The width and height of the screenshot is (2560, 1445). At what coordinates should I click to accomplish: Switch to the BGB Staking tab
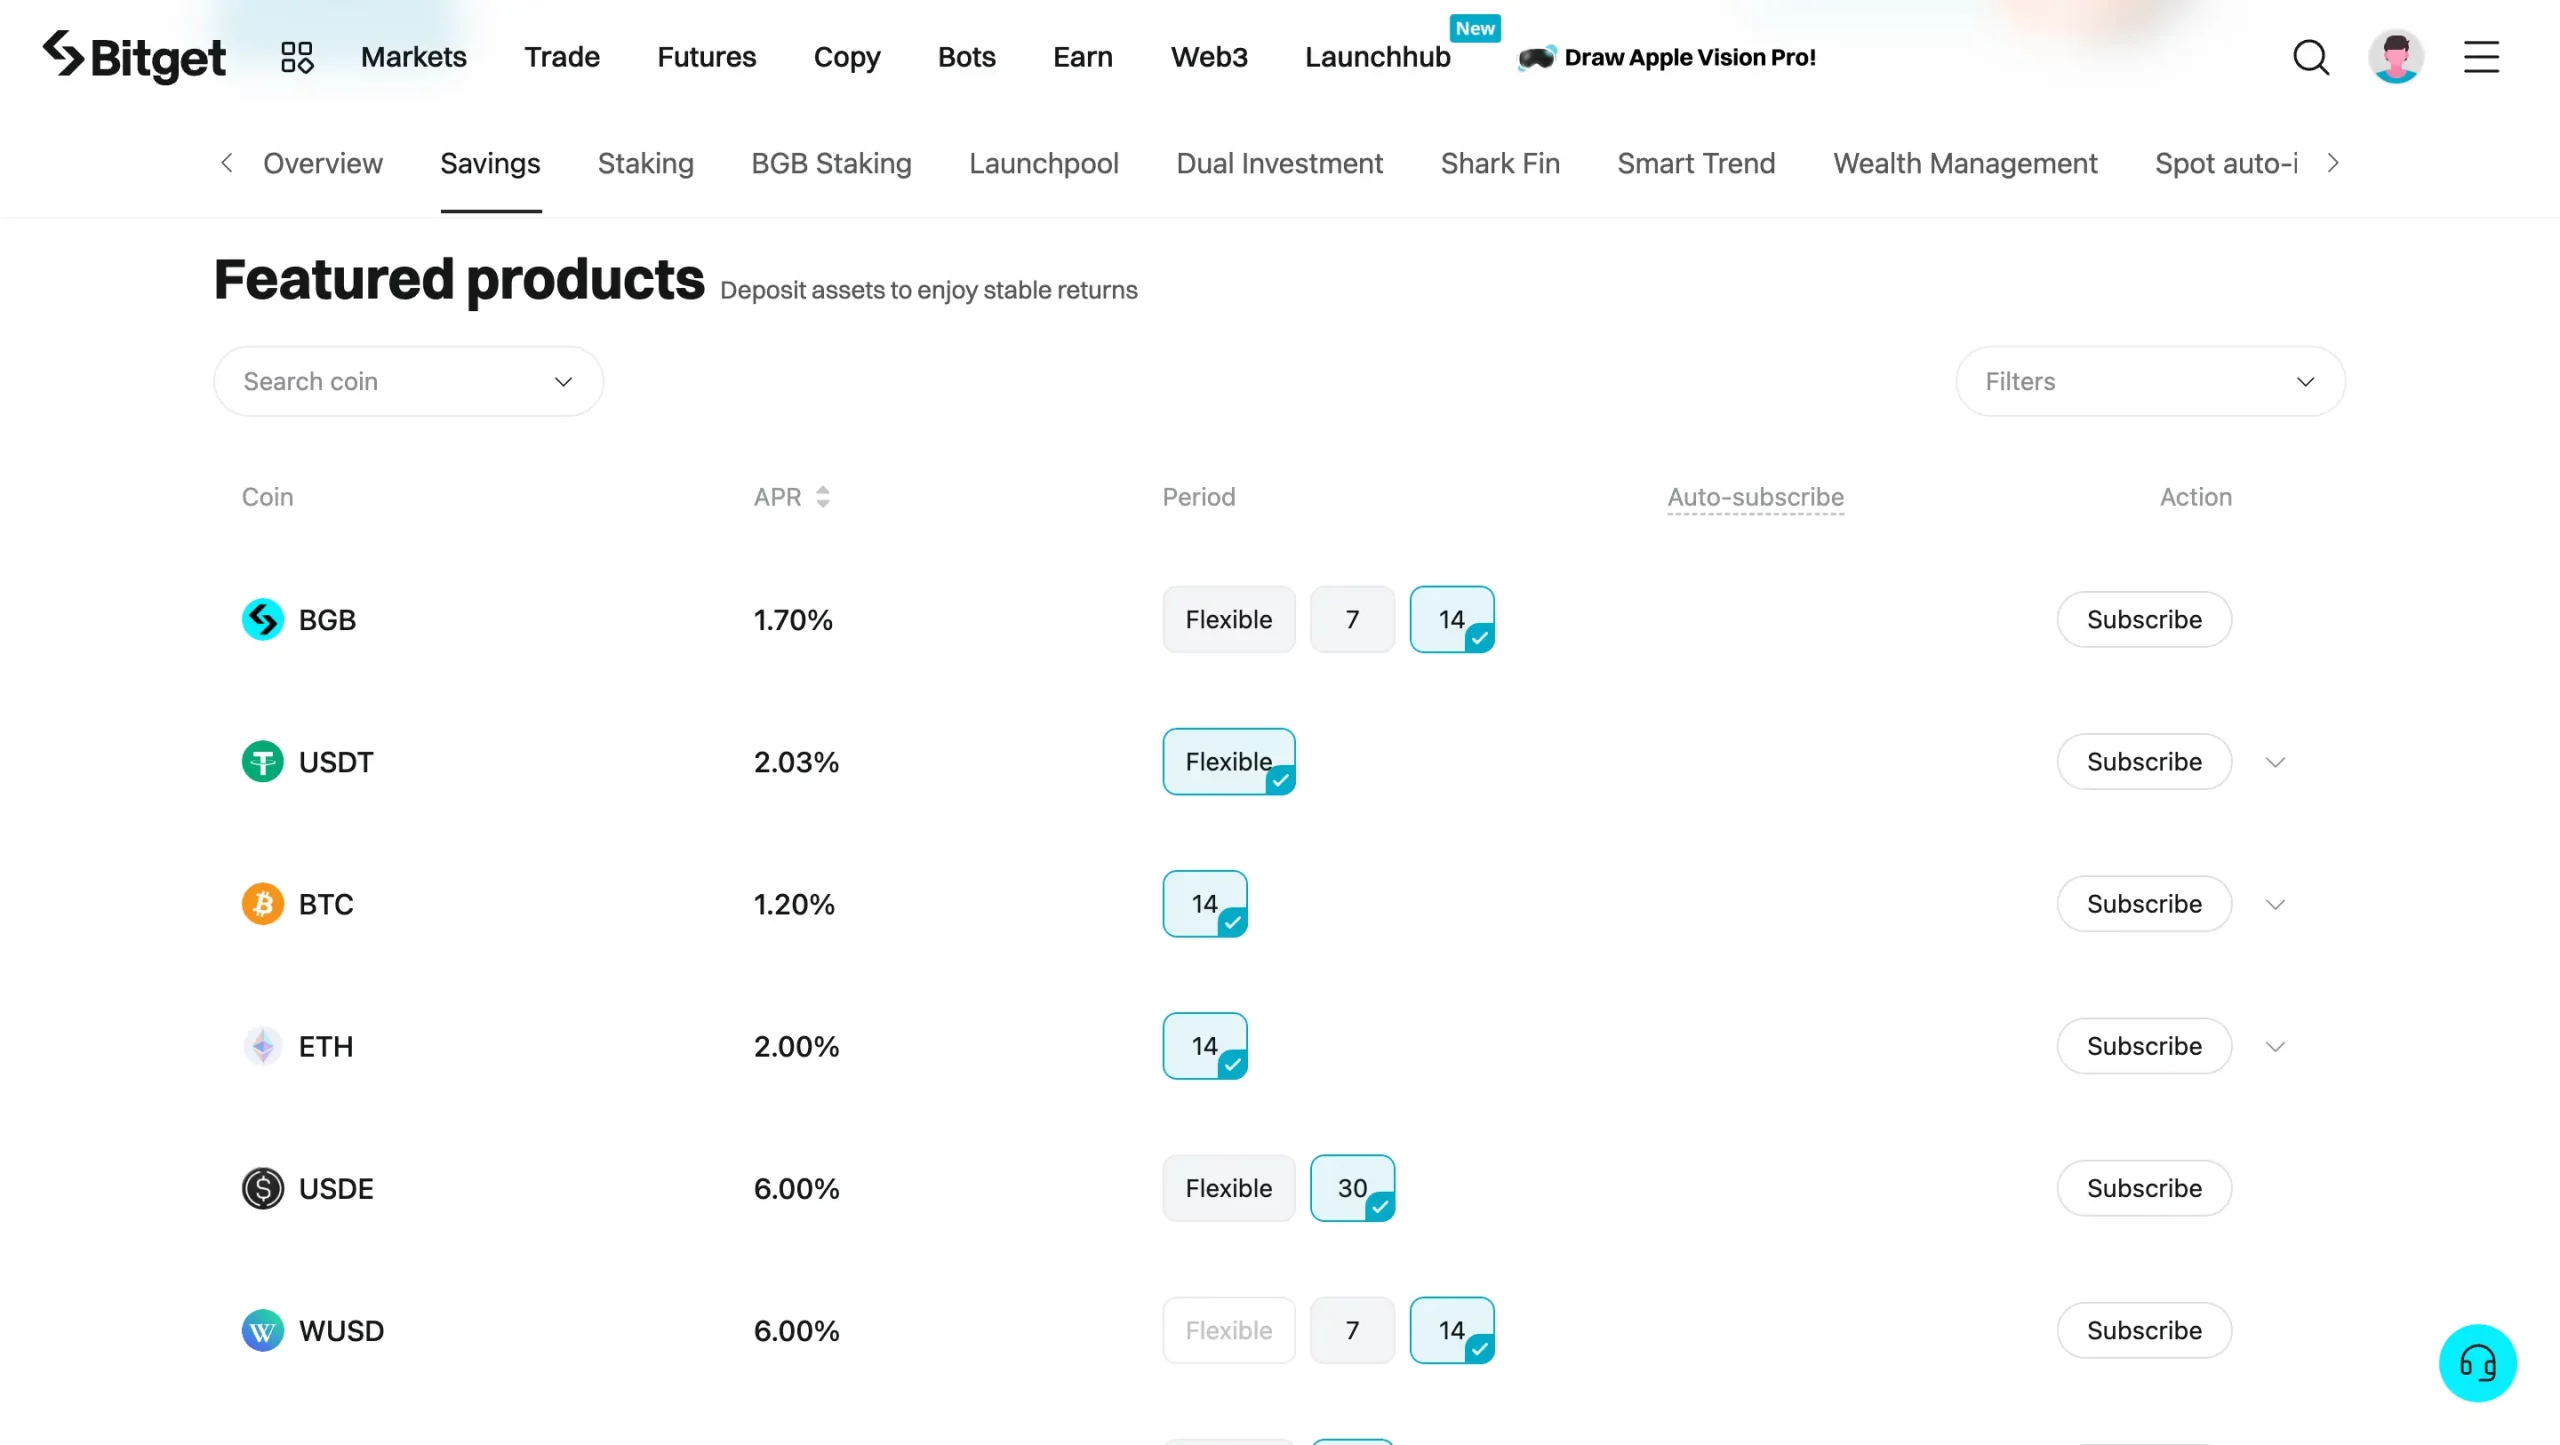(831, 163)
